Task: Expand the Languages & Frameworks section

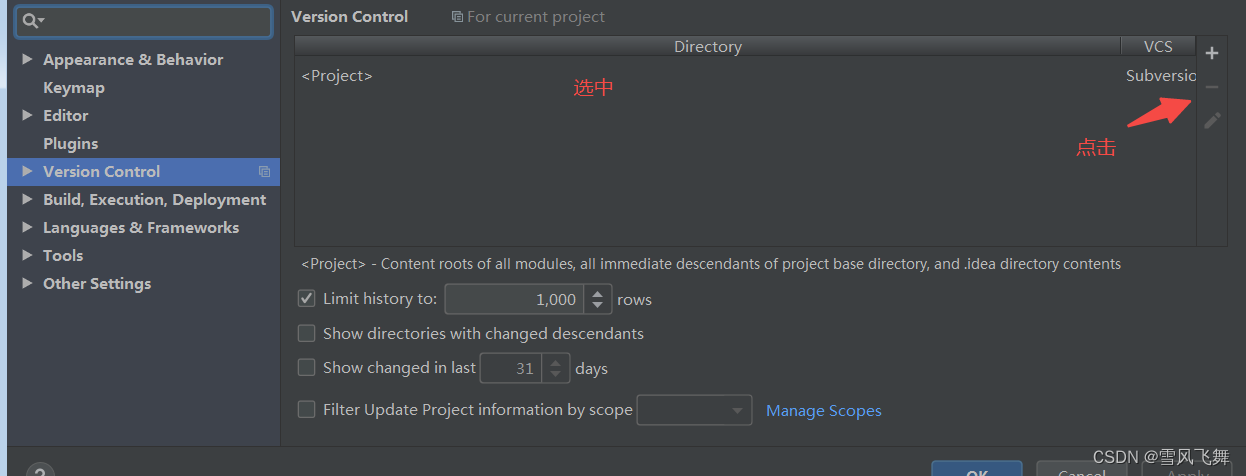Action: pyautogui.click(x=27, y=227)
